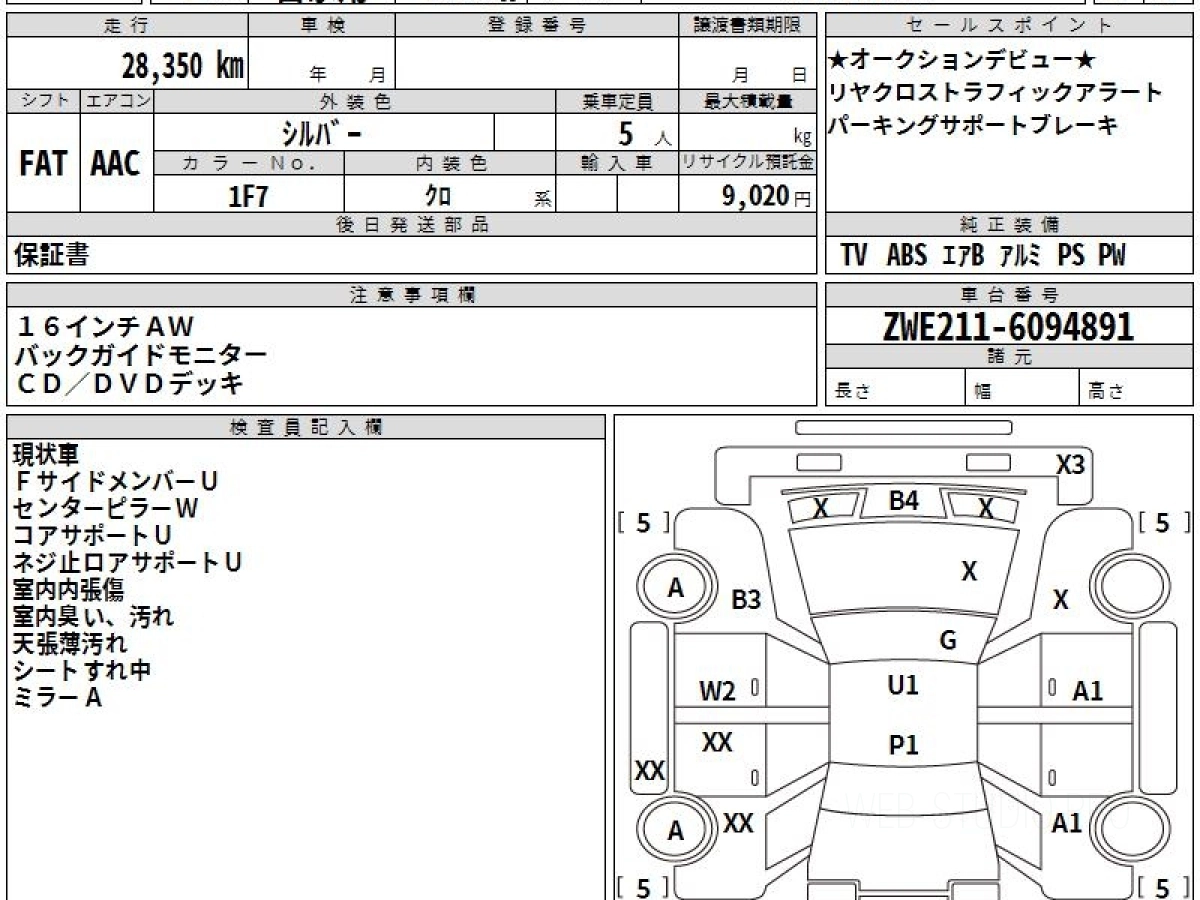
Task: Click the W2 mark on the door
Action: coord(717,691)
